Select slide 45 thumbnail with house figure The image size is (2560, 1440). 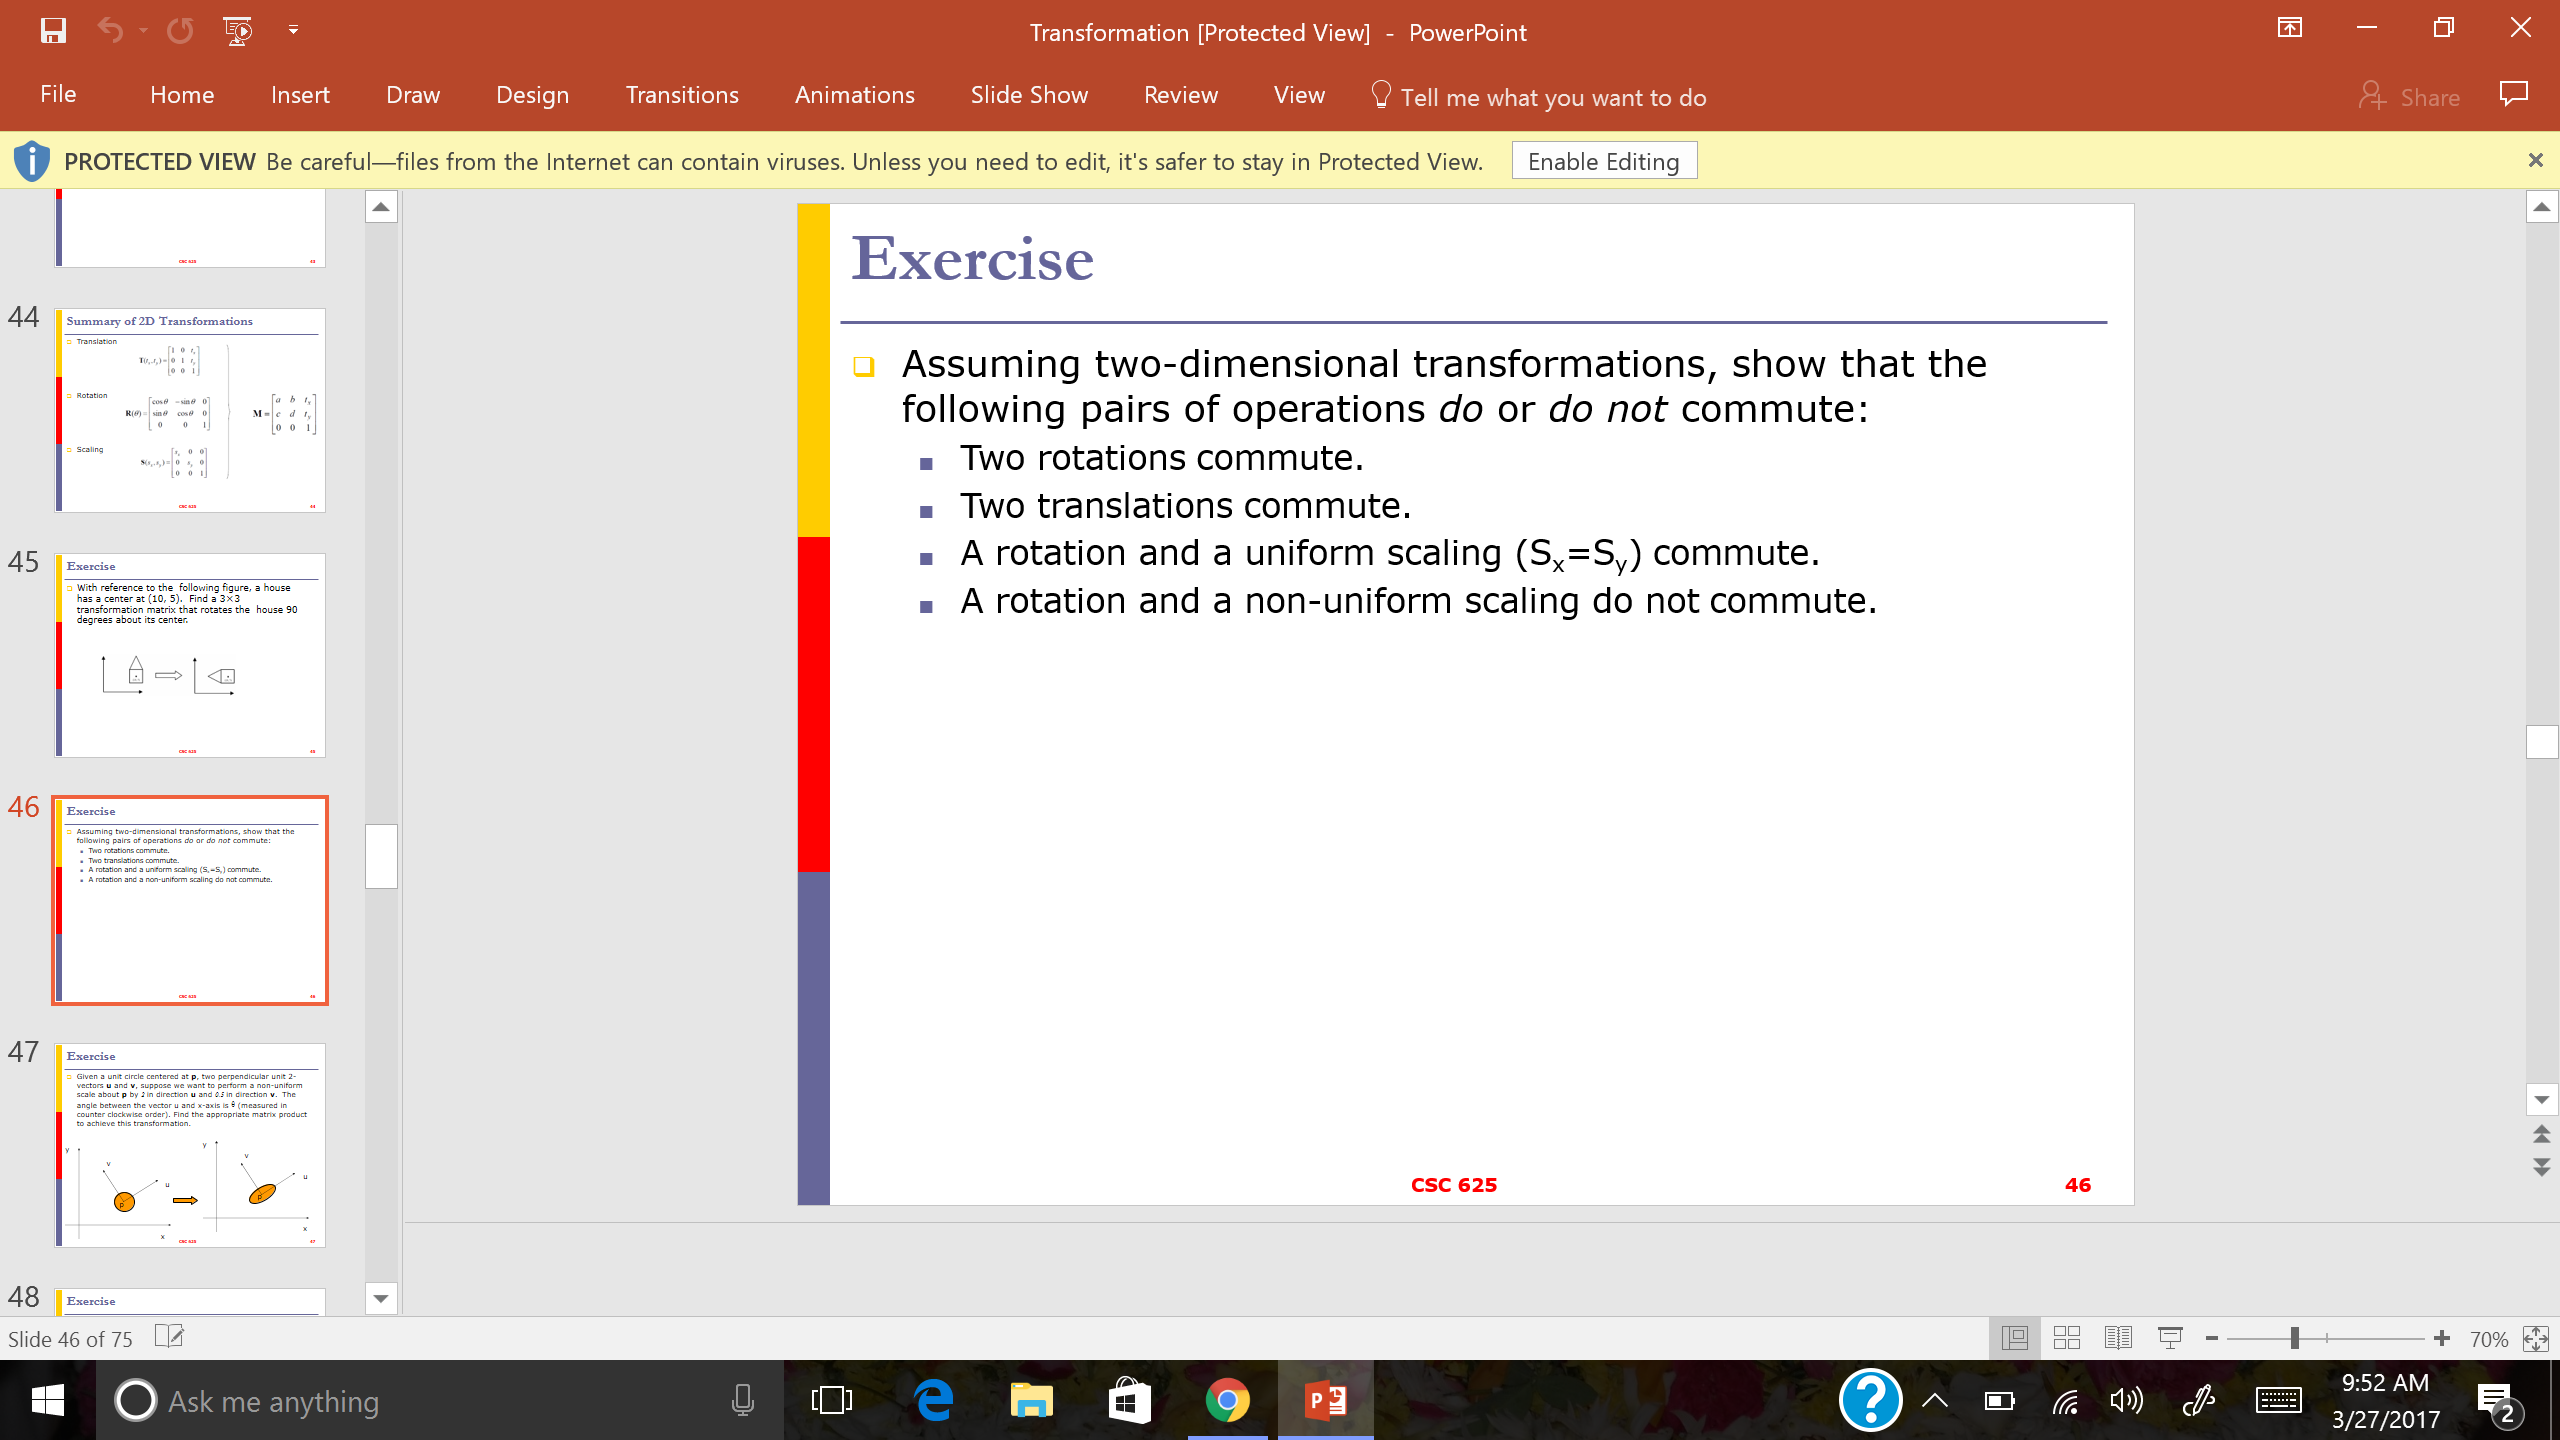tap(190, 655)
